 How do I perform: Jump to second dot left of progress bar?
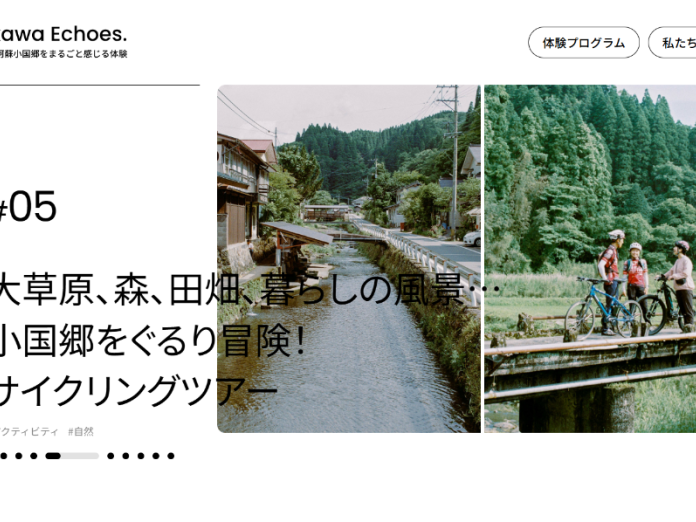pyautogui.click(x=19, y=456)
